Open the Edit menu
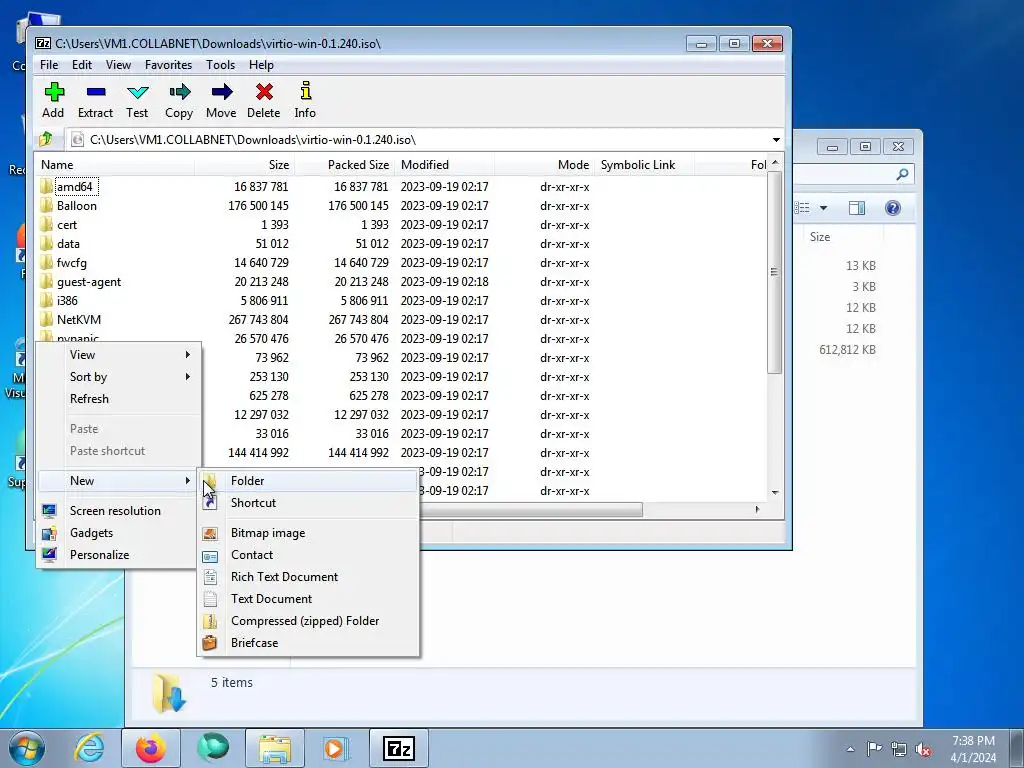Screen dimensions: 1024x768 click(82, 65)
